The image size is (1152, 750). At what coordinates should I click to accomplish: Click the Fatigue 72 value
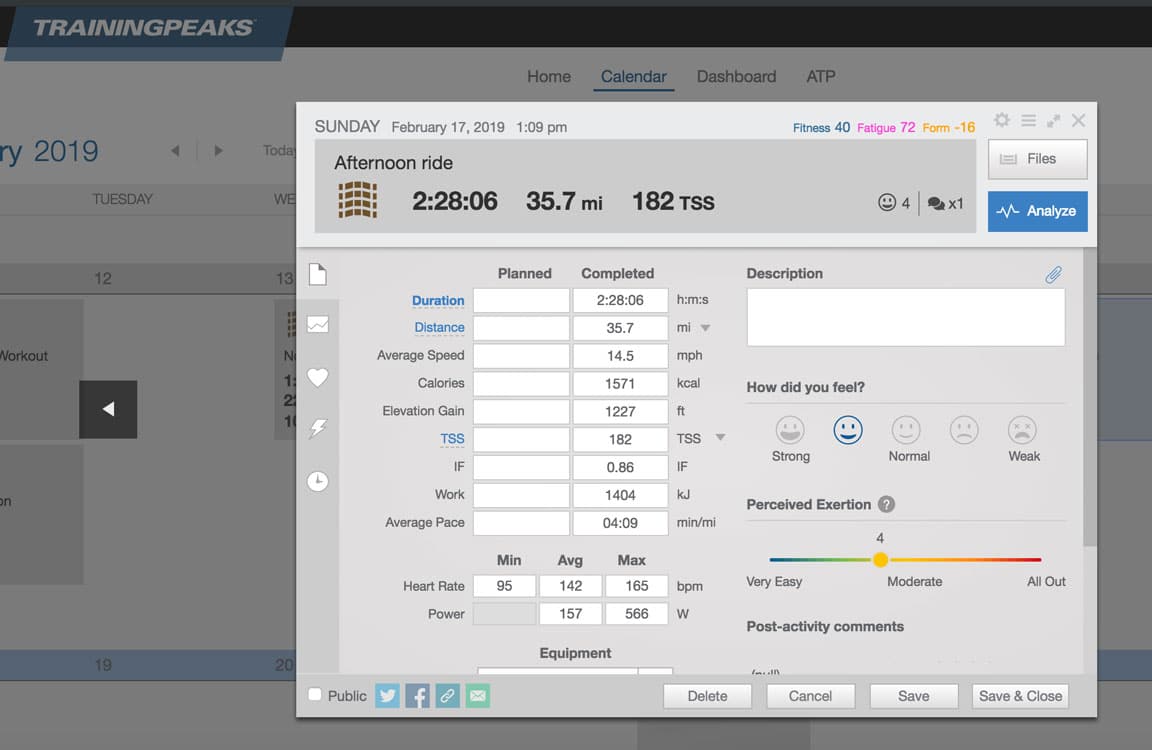886,127
